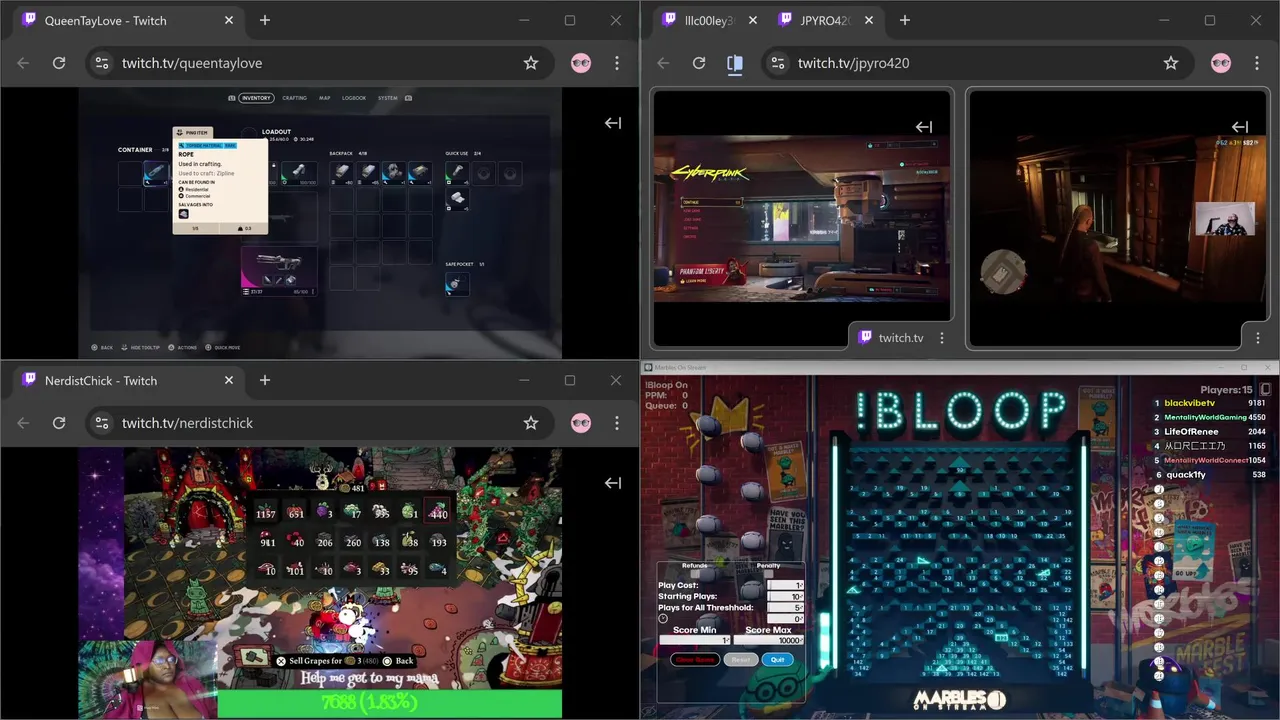Close the QueenTayLove - Twitch tab
Screen dimensions: 1280x720
[x=229, y=20]
